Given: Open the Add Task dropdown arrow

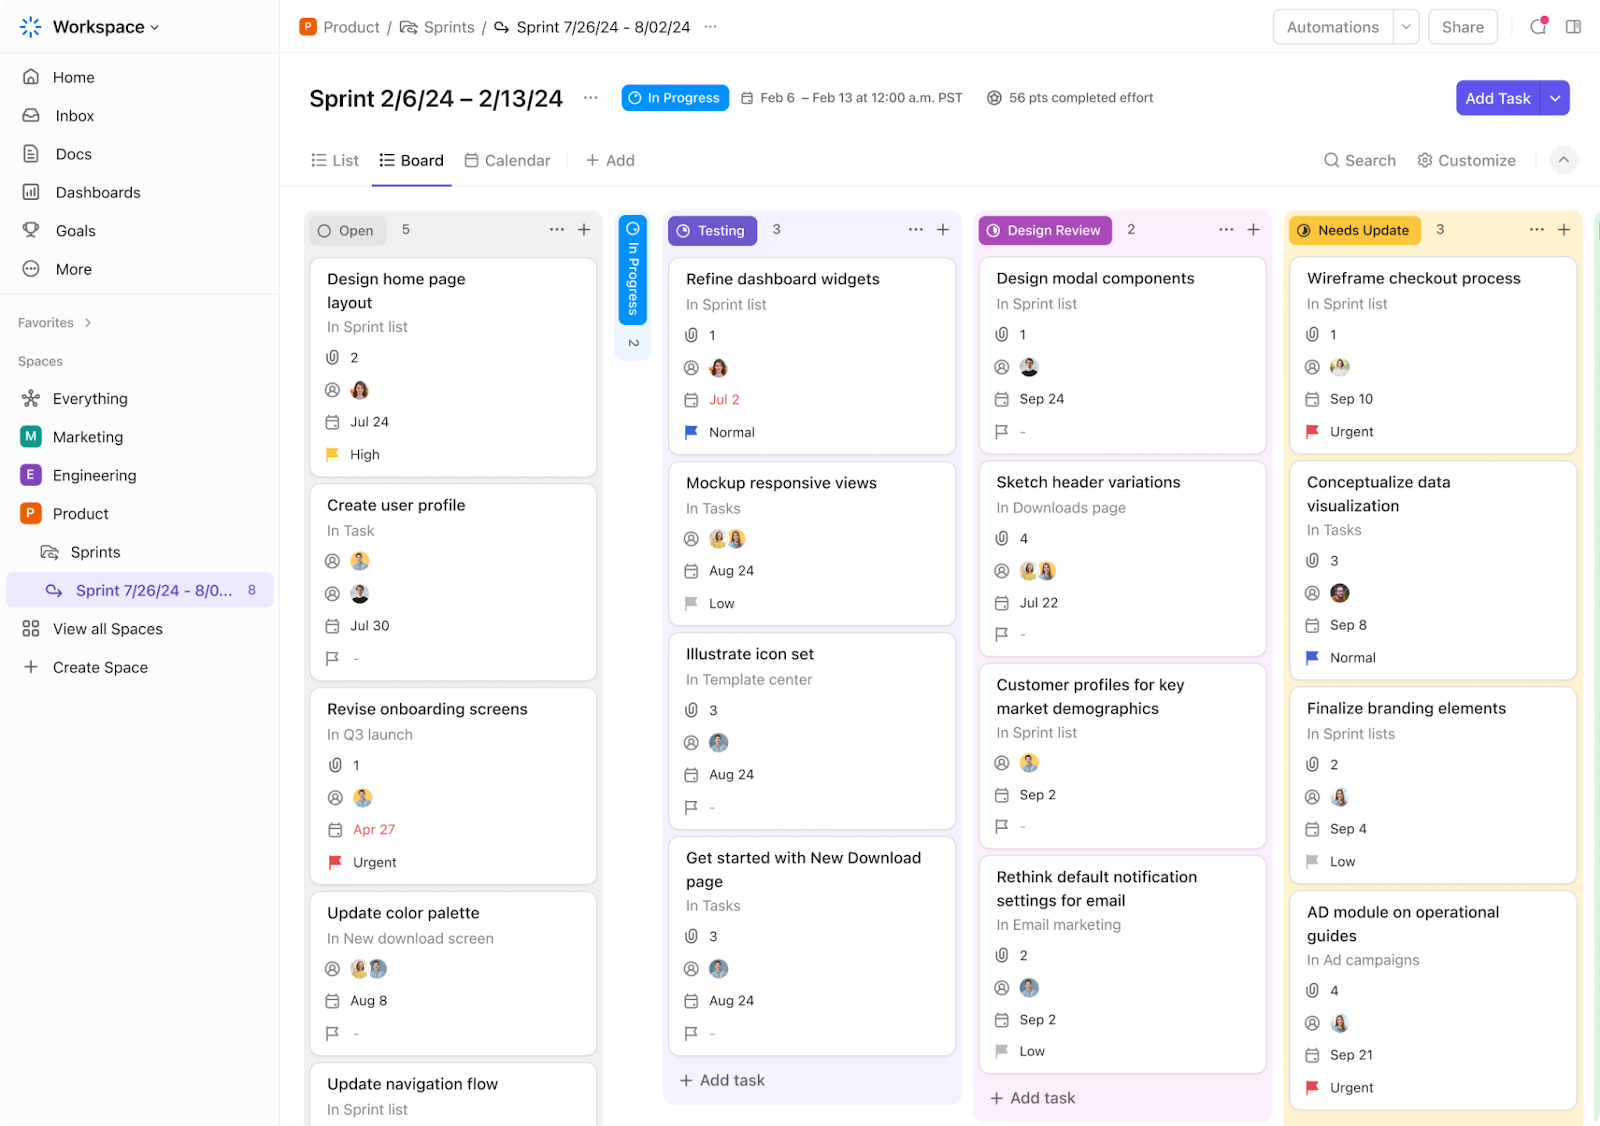Looking at the screenshot, I should click(1554, 98).
